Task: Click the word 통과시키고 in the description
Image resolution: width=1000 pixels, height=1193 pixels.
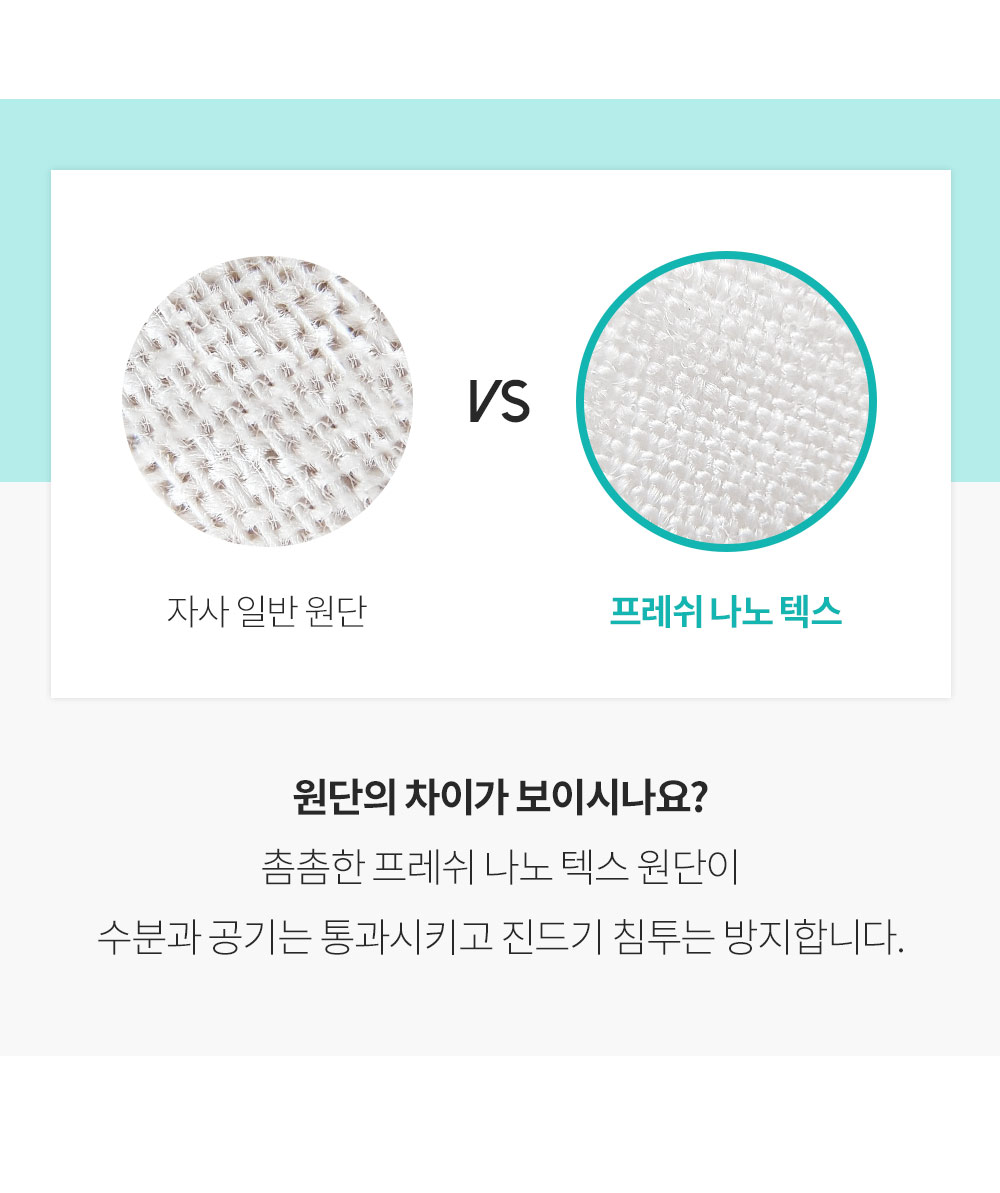Action: point(406,937)
